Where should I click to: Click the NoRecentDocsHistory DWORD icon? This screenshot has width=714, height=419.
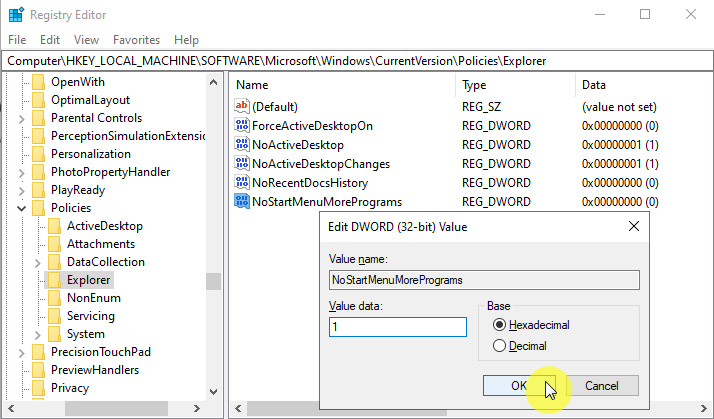coord(241,183)
